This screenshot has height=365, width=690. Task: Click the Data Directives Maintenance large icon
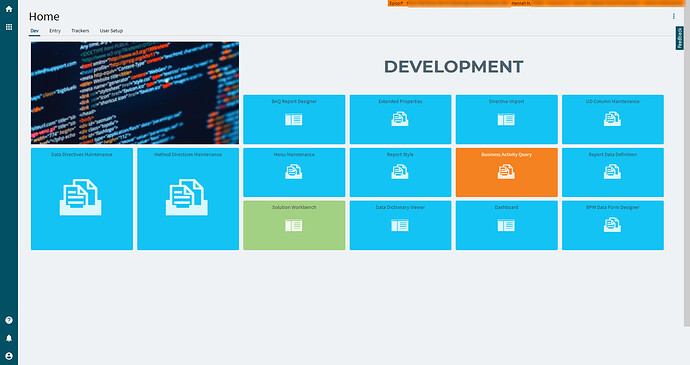tap(81, 197)
